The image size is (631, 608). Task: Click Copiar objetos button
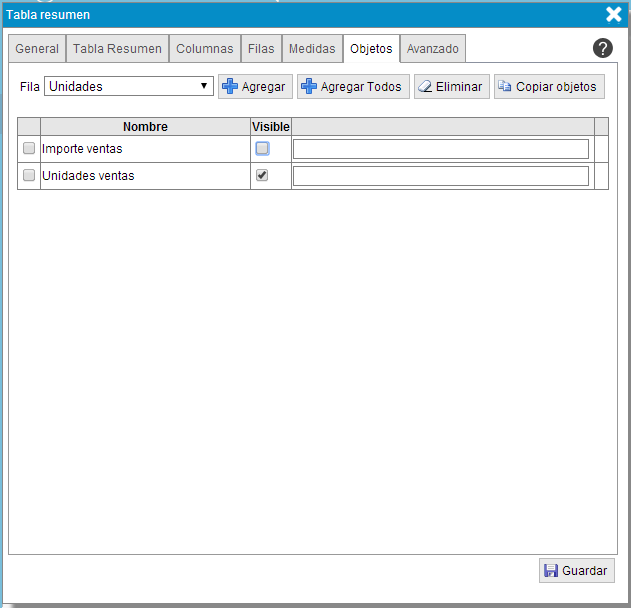[548, 87]
